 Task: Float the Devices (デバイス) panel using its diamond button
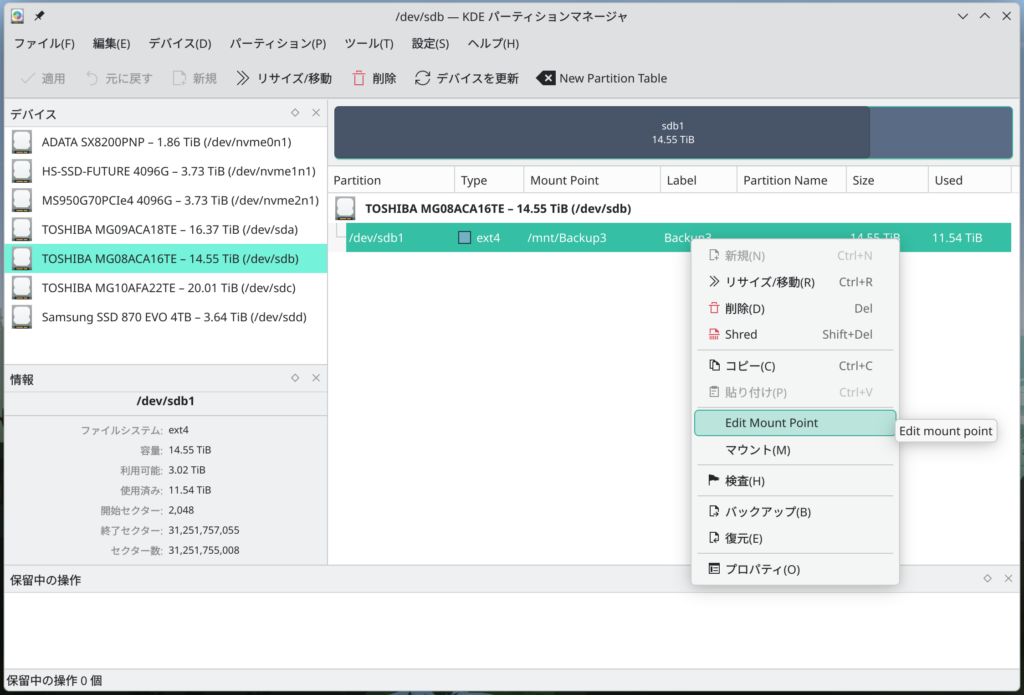click(295, 113)
